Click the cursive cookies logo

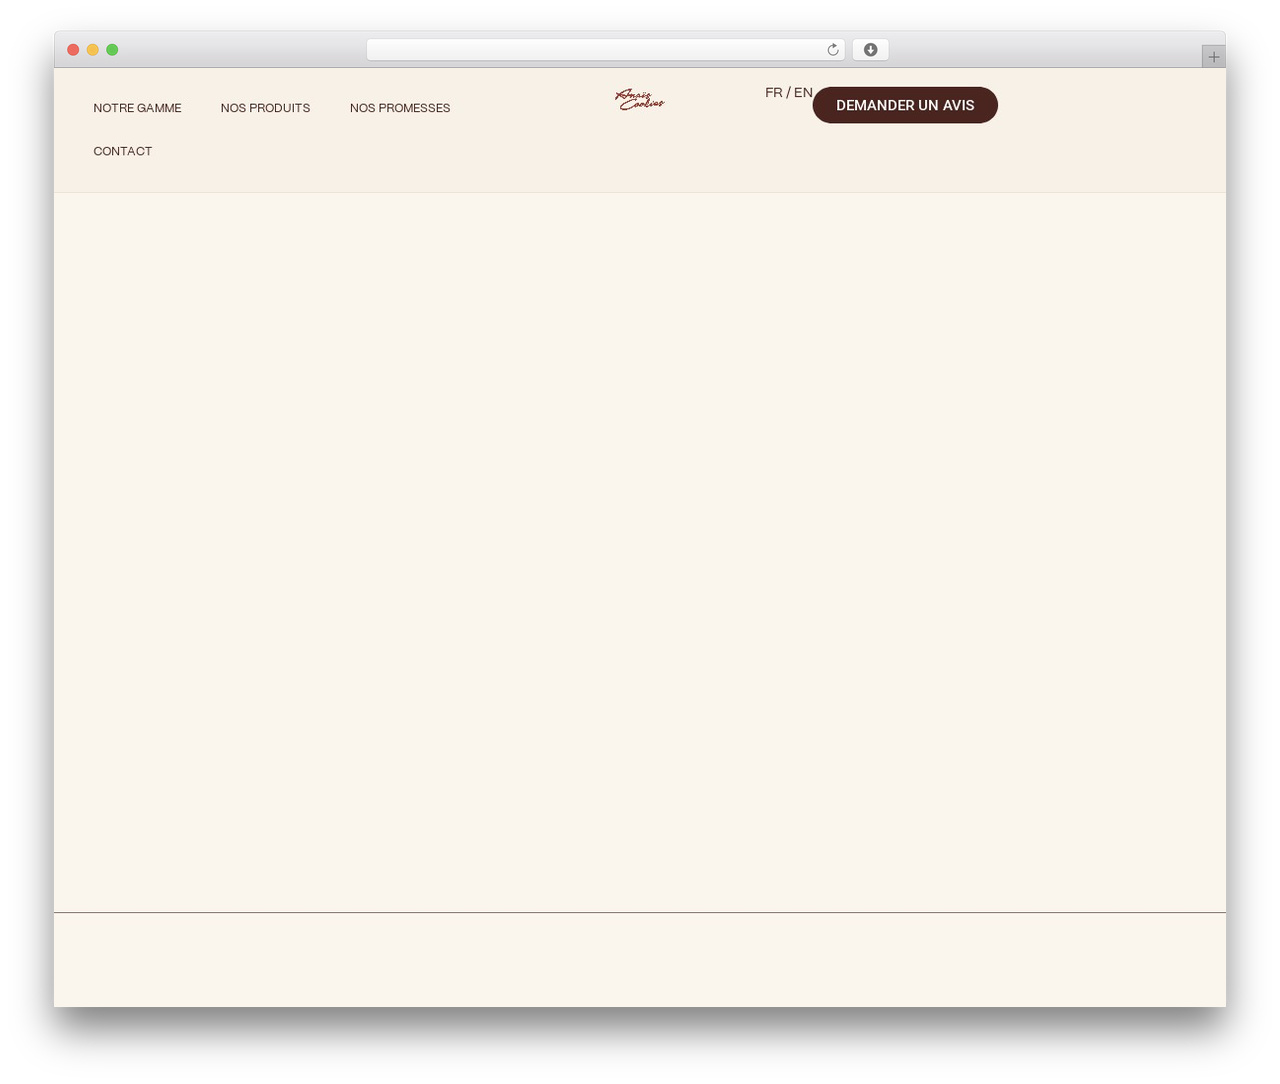(x=640, y=99)
